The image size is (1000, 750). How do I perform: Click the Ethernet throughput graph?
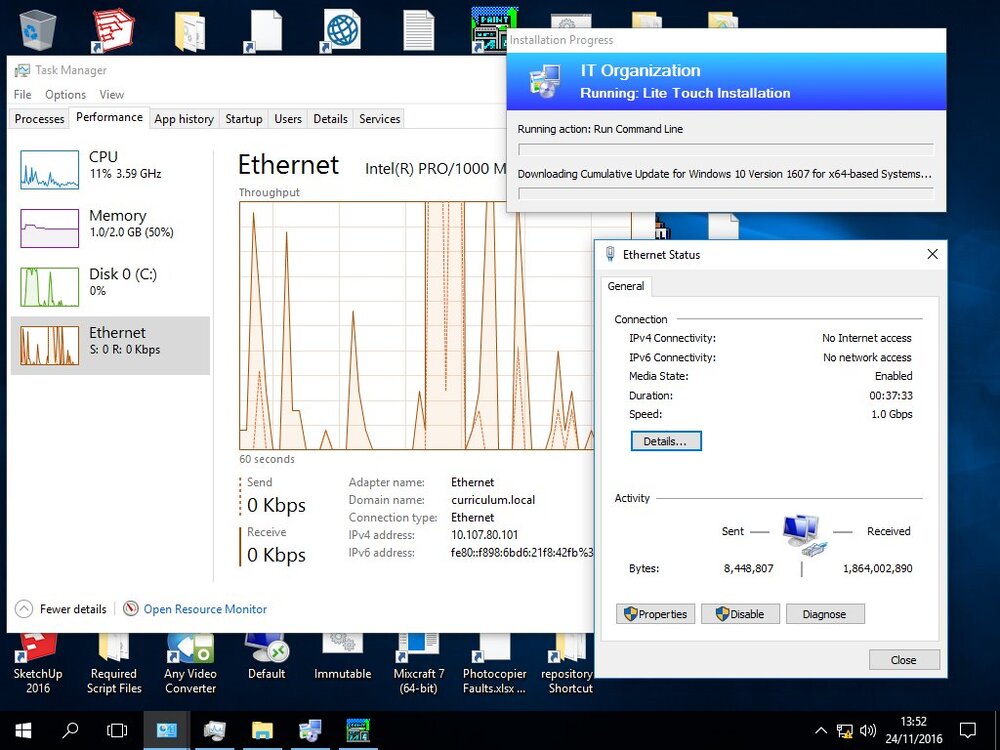click(x=416, y=326)
